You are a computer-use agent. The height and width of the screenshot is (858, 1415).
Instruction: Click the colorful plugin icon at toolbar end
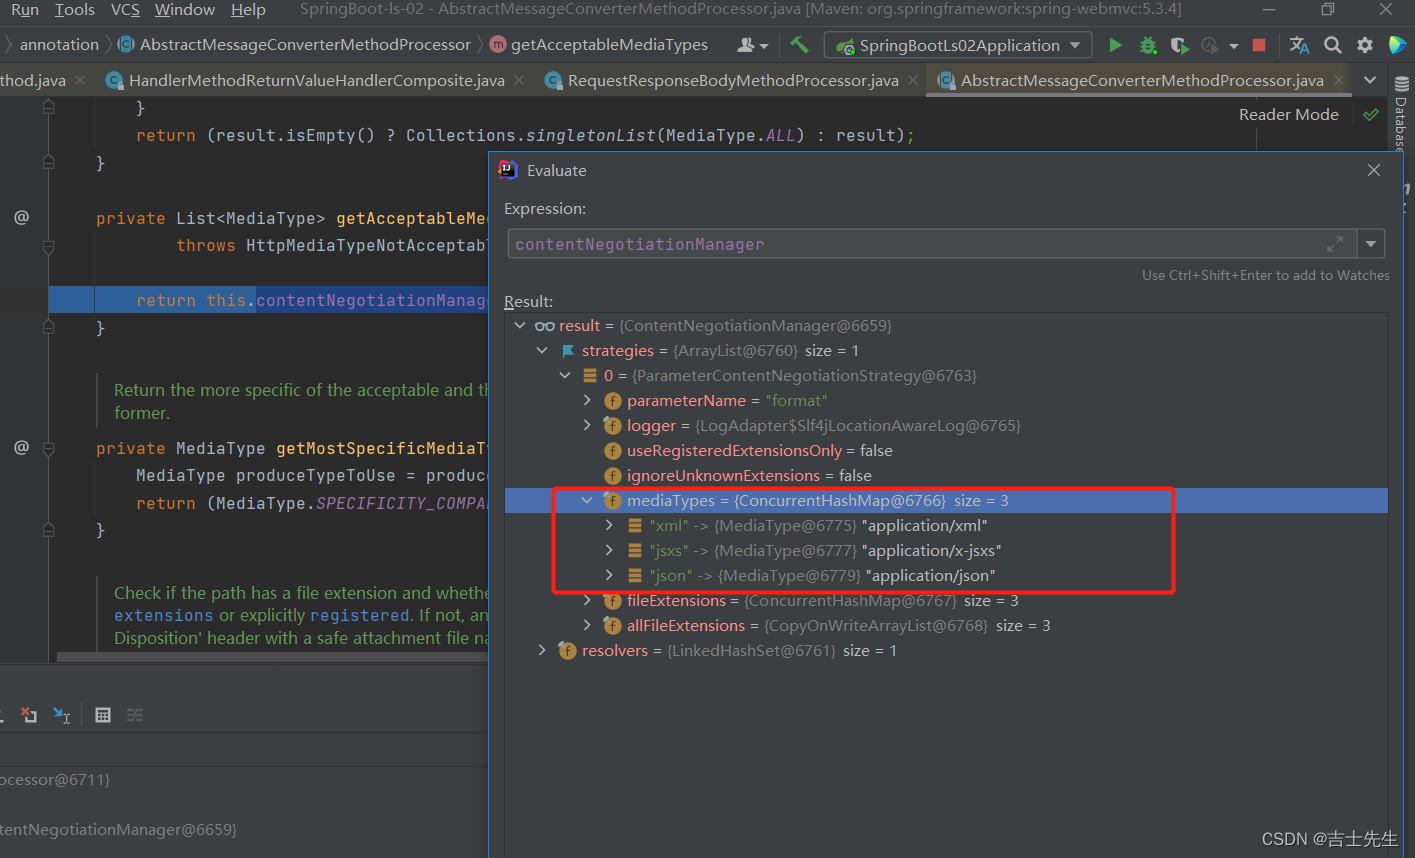tap(1397, 45)
